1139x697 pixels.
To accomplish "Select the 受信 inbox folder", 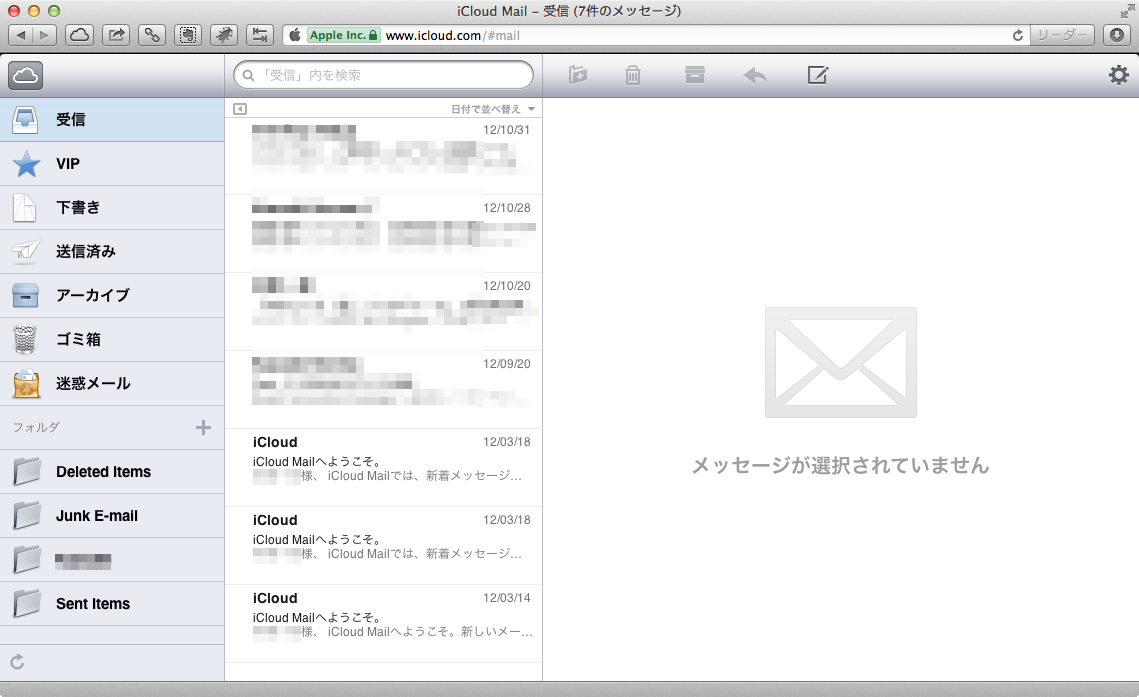I will pyautogui.click(x=112, y=120).
